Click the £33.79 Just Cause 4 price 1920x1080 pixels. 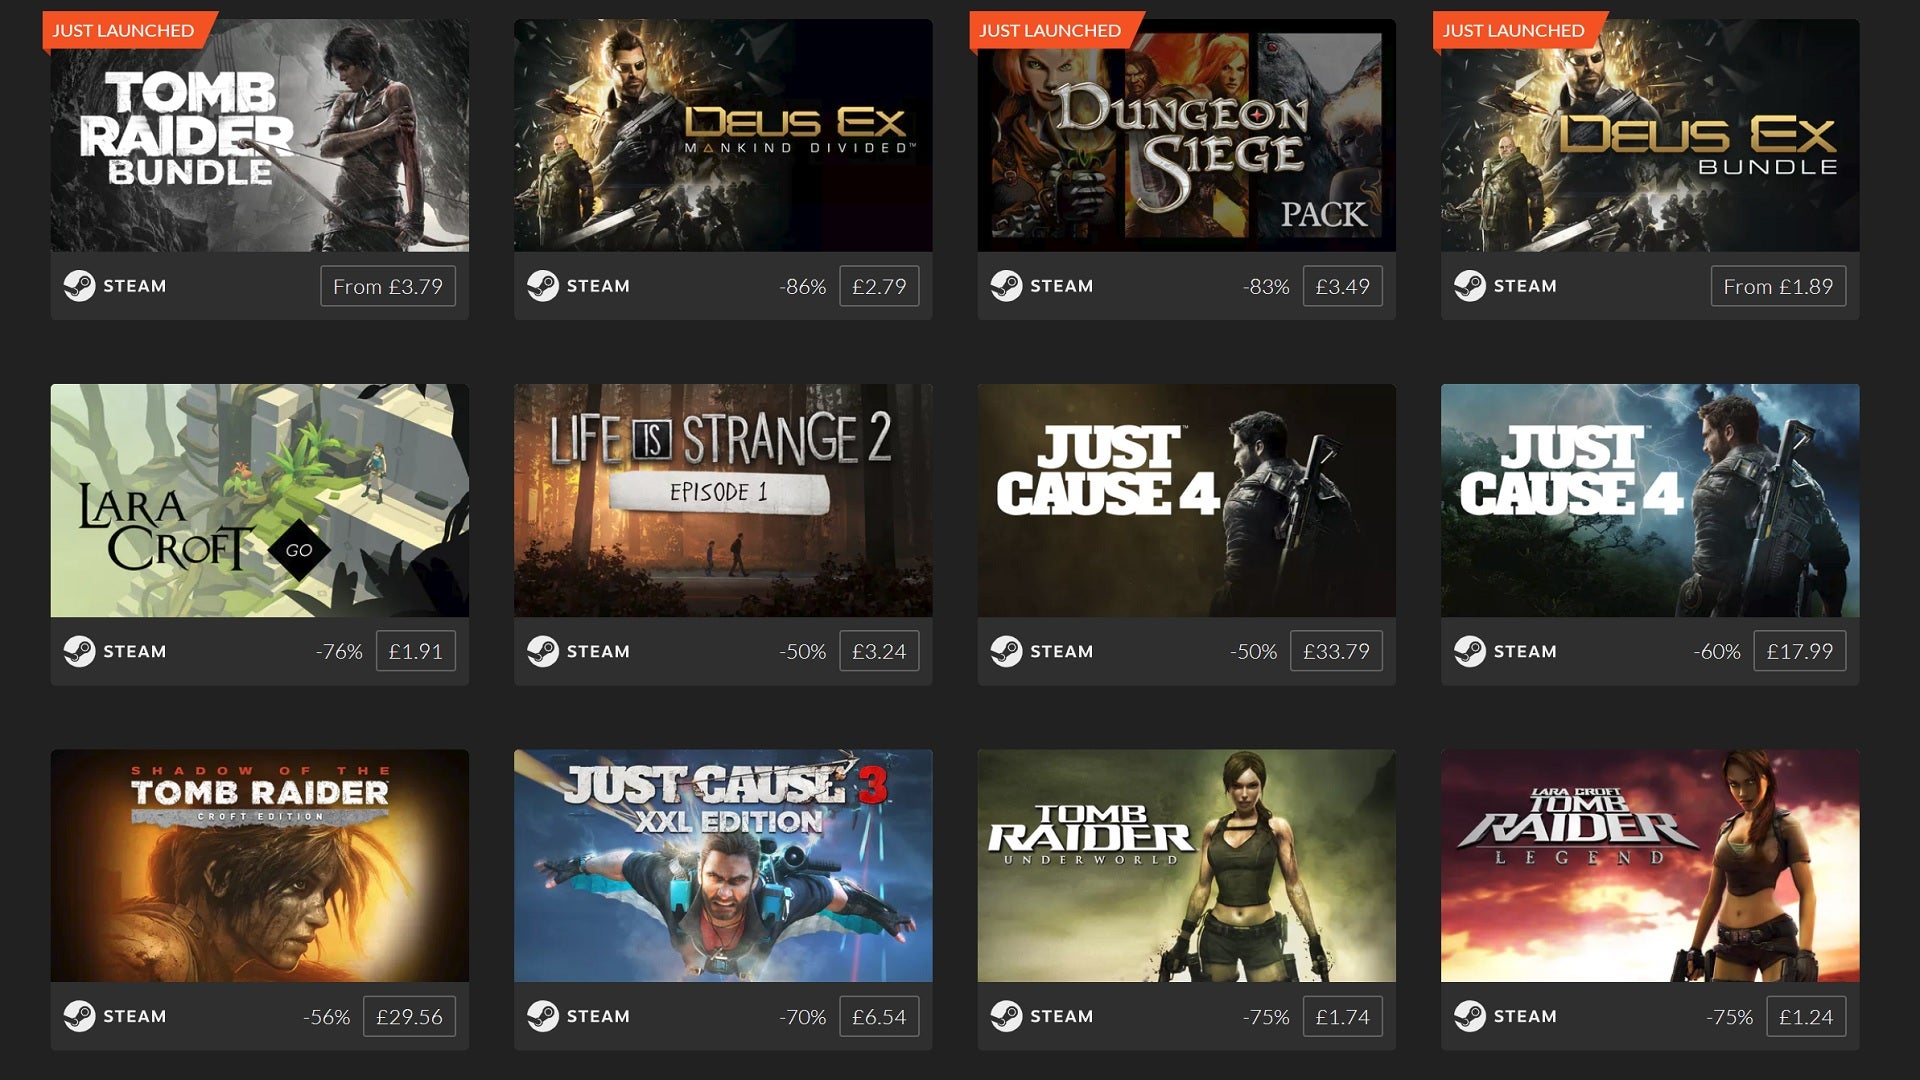click(x=1336, y=651)
